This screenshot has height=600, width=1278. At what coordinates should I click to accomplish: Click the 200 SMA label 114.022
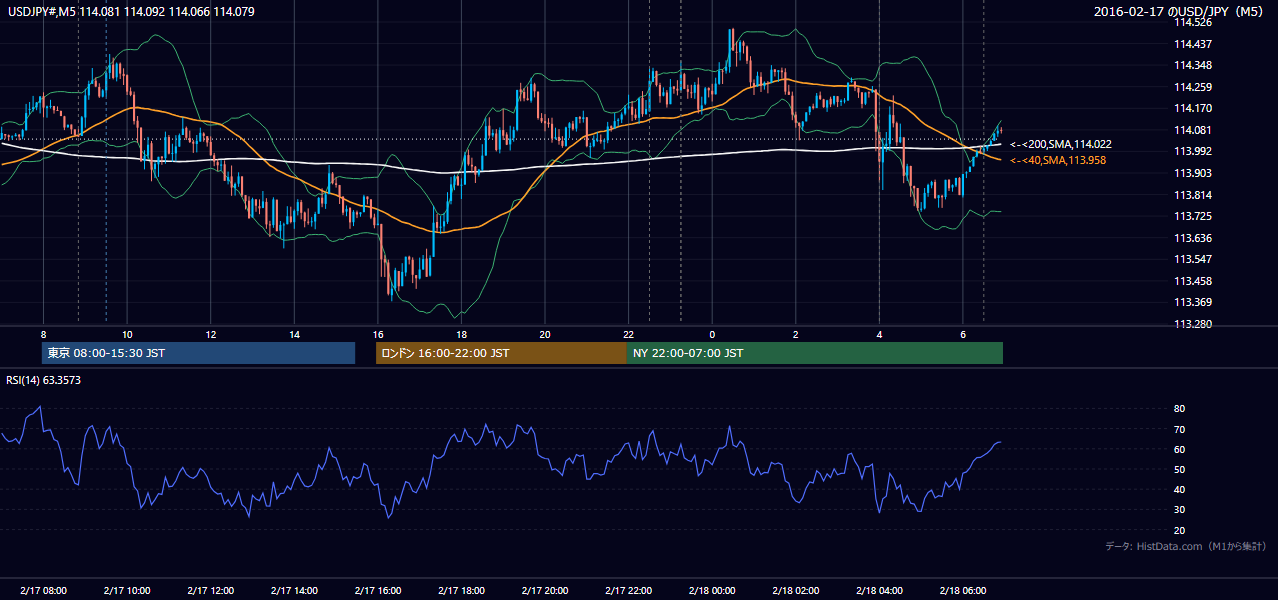[x=1060, y=144]
